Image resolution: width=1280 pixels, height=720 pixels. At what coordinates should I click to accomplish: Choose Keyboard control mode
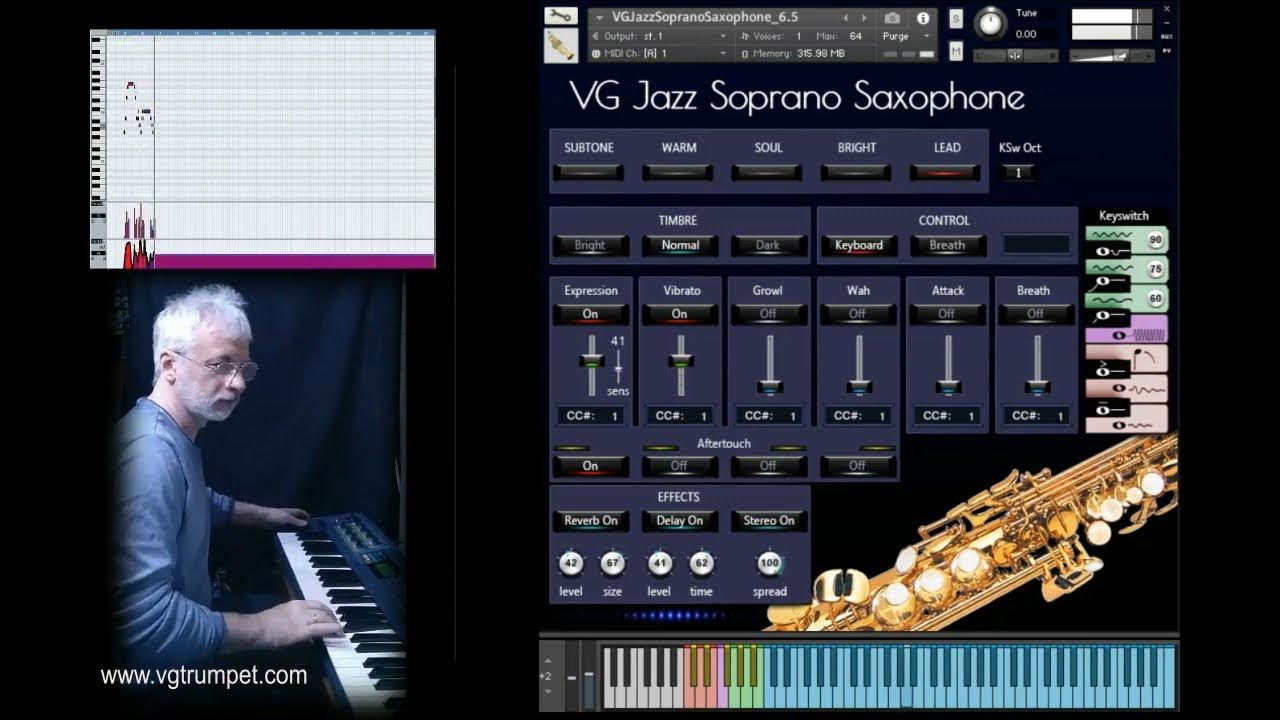(x=859, y=245)
